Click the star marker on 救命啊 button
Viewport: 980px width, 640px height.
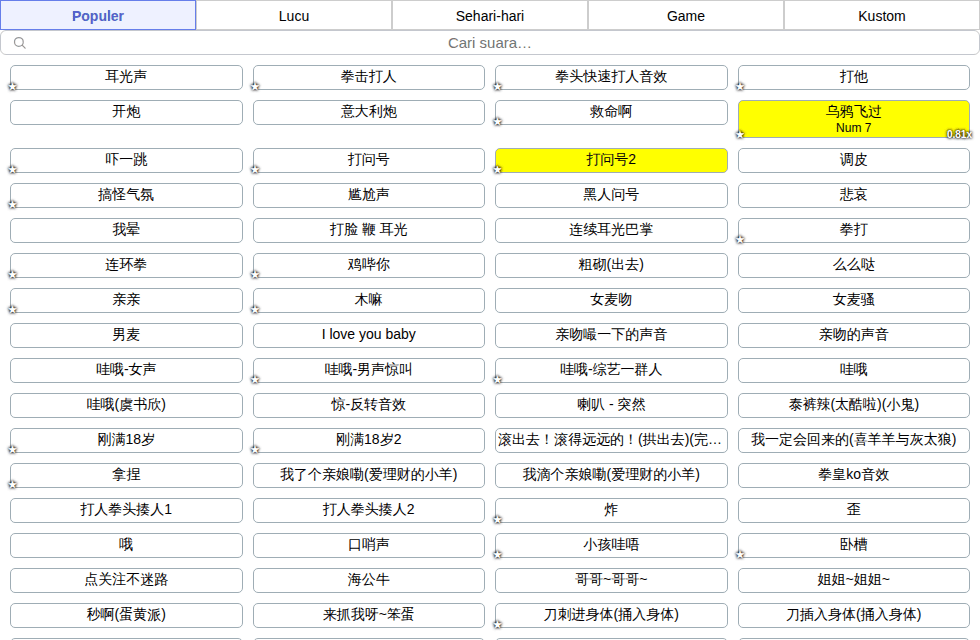(x=498, y=121)
